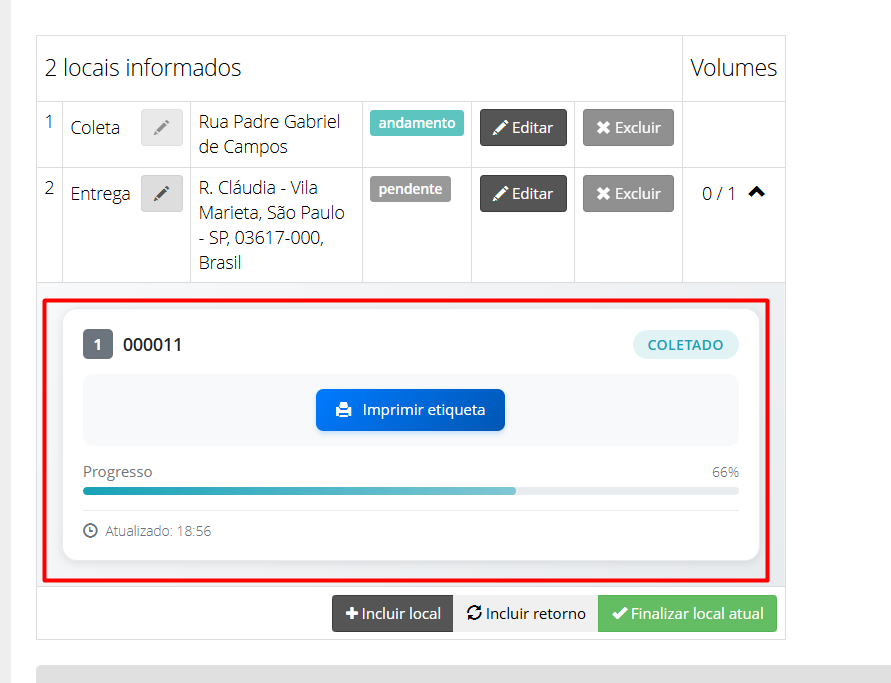The height and width of the screenshot is (683, 891).
Task: Collapse the 0 / 1 volumes chevron
Action: [756, 193]
